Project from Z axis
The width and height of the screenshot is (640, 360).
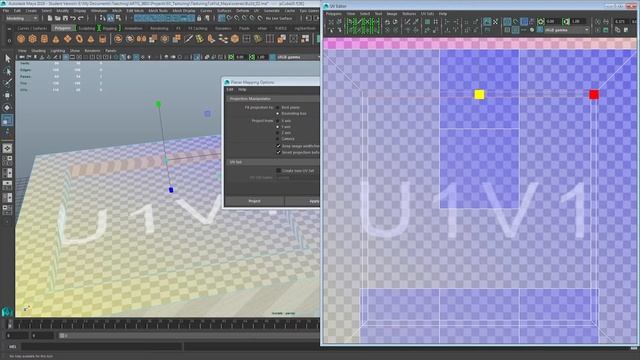pyautogui.click(x=278, y=133)
